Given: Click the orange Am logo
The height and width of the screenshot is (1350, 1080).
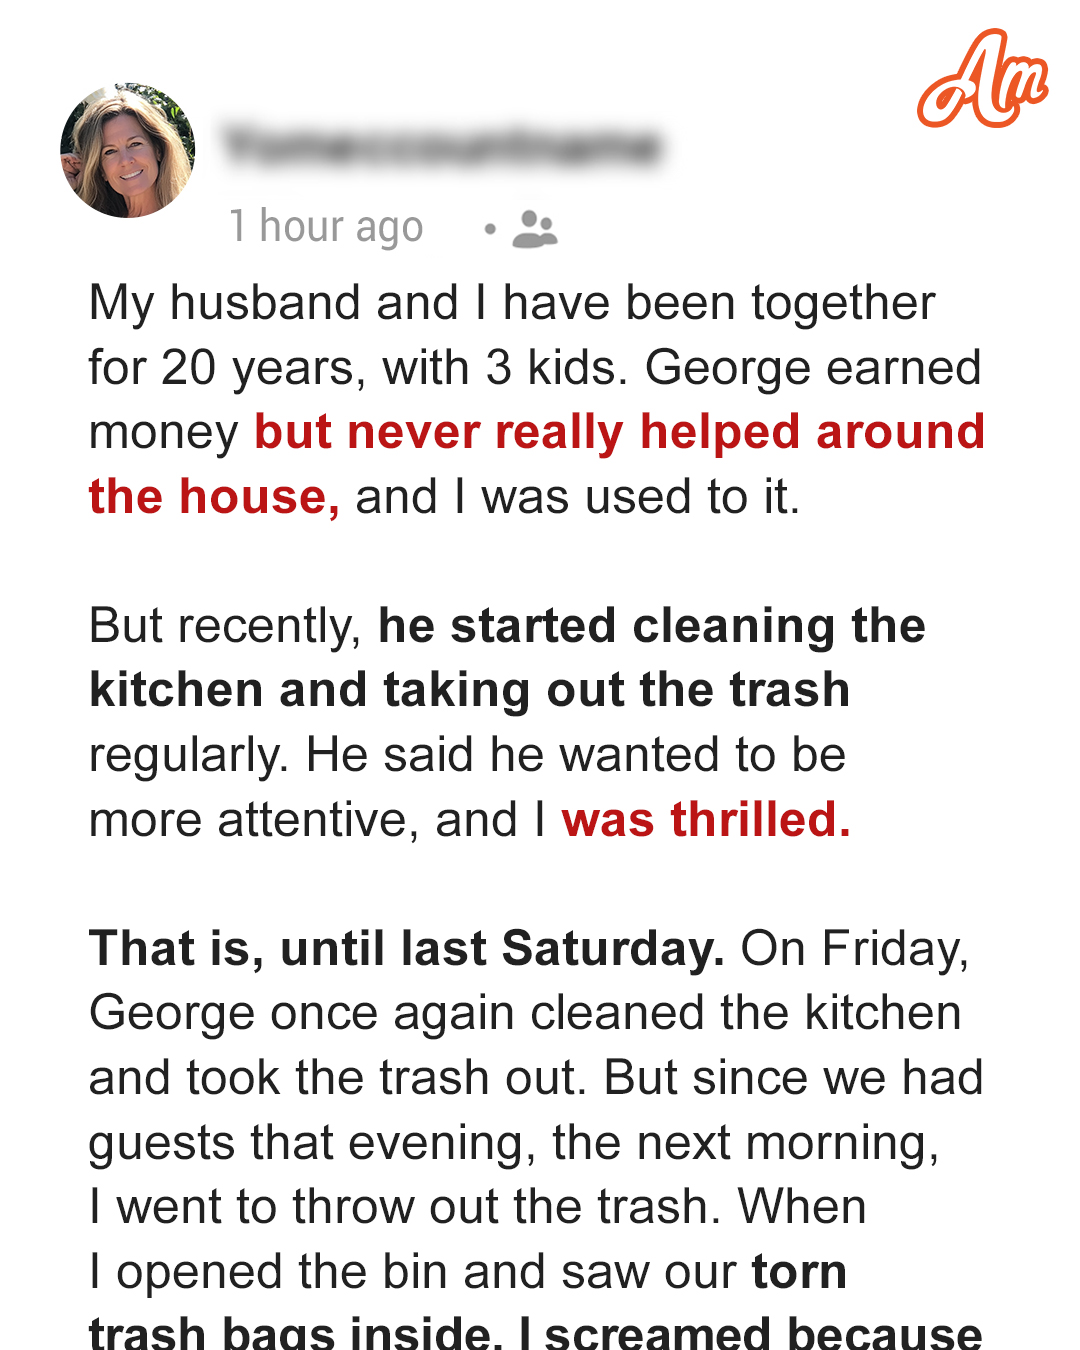Looking at the screenshot, I should [983, 79].
